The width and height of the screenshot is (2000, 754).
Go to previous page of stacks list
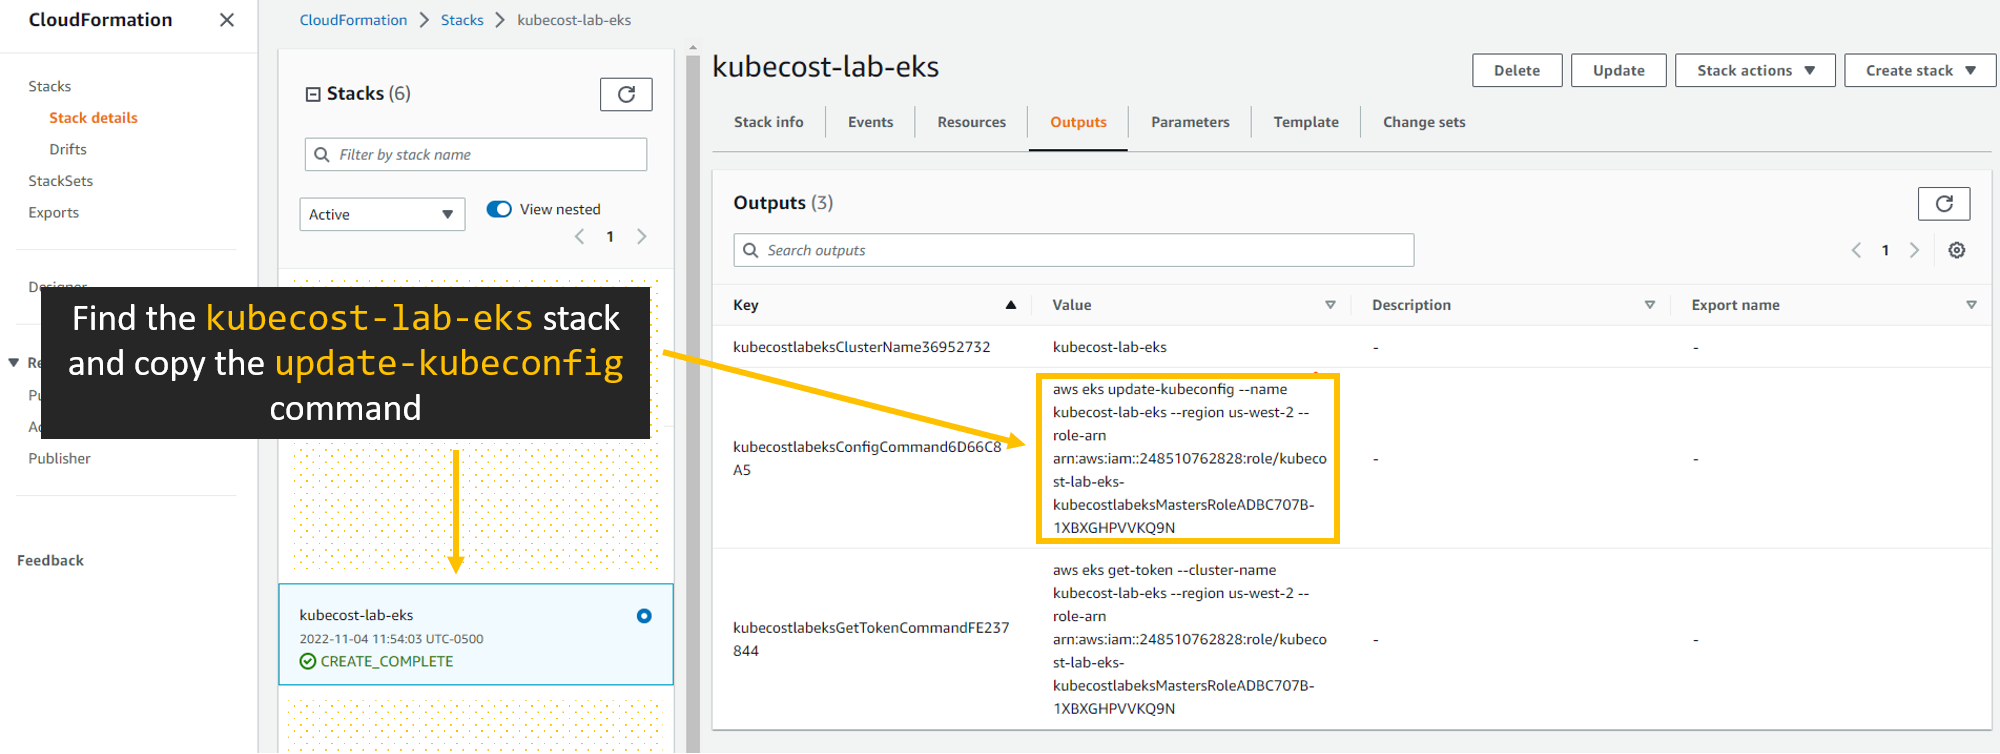(x=579, y=237)
